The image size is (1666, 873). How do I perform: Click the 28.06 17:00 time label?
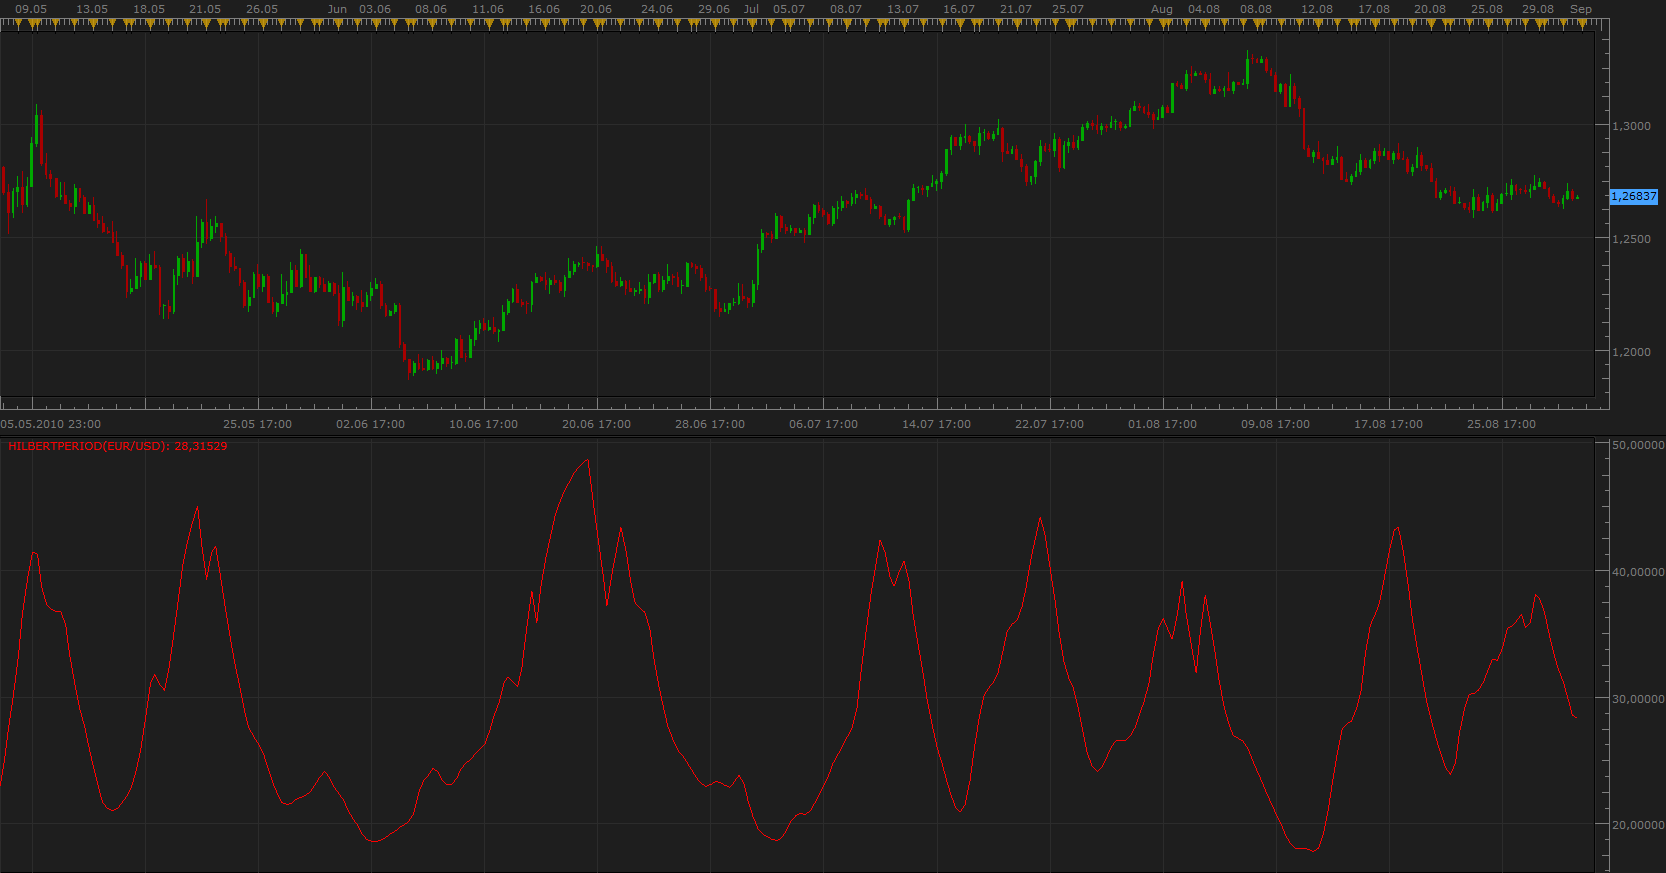[x=710, y=424]
